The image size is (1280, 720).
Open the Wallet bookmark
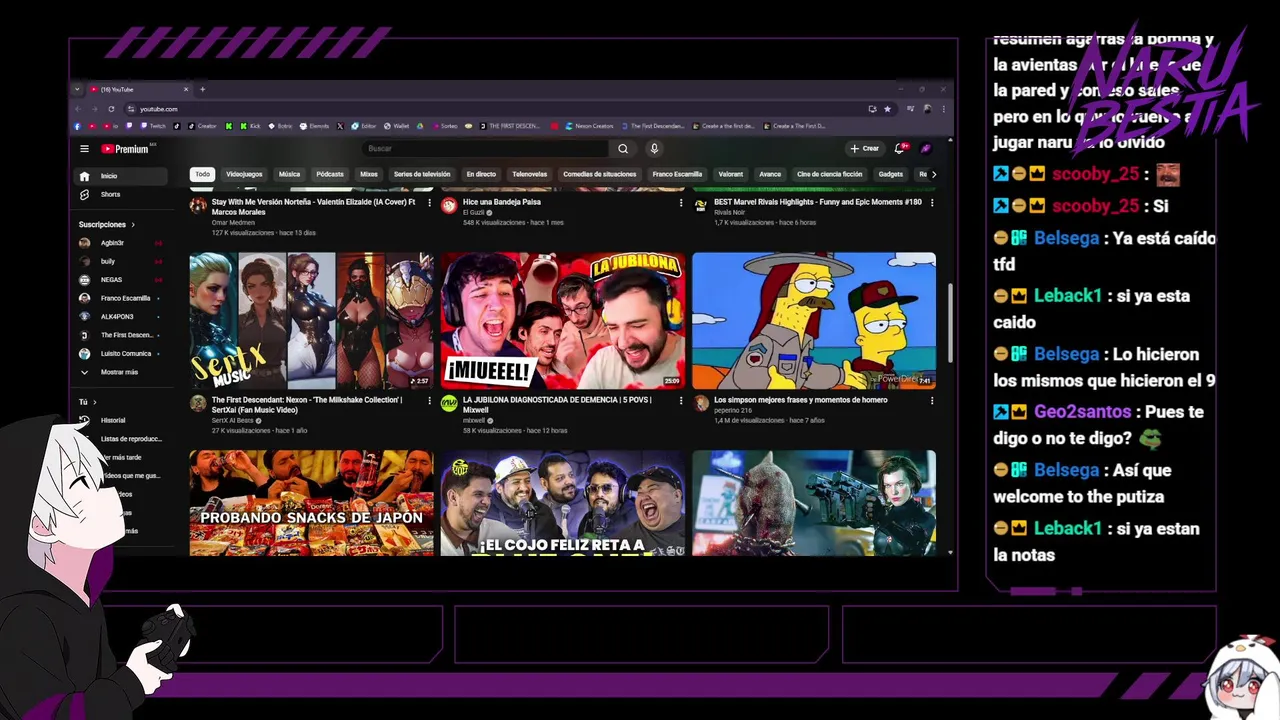[x=395, y=126]
